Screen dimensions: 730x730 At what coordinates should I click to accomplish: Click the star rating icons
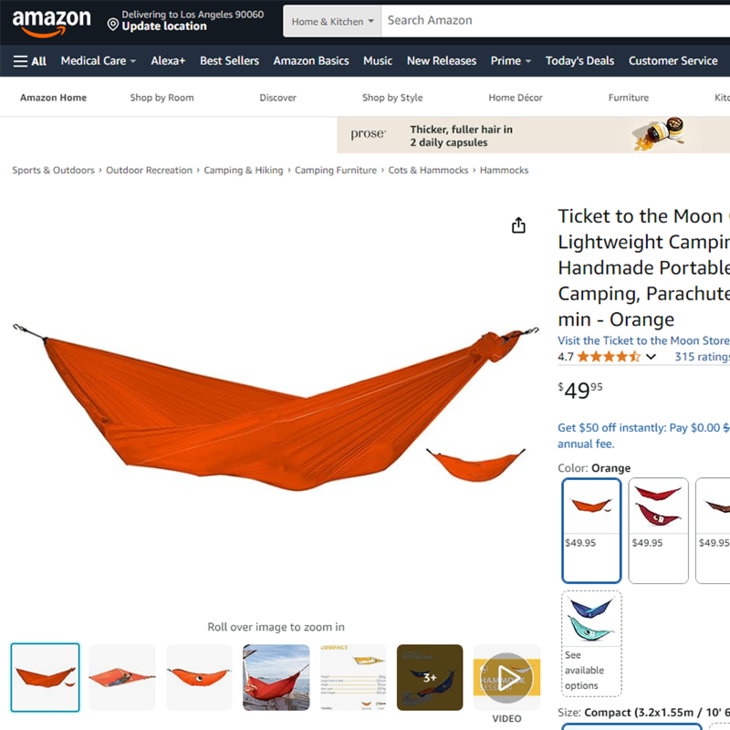[x=609, y=357]
